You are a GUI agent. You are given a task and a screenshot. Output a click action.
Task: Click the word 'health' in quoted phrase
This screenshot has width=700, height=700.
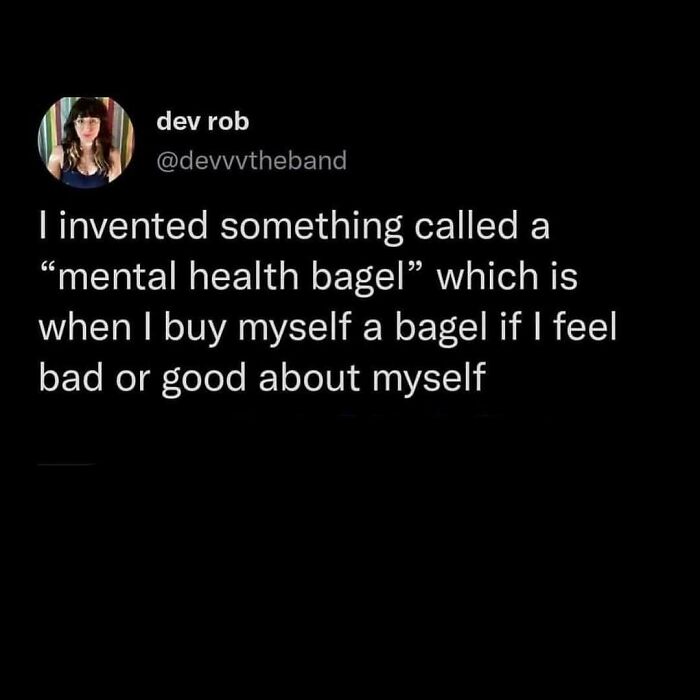244,277
